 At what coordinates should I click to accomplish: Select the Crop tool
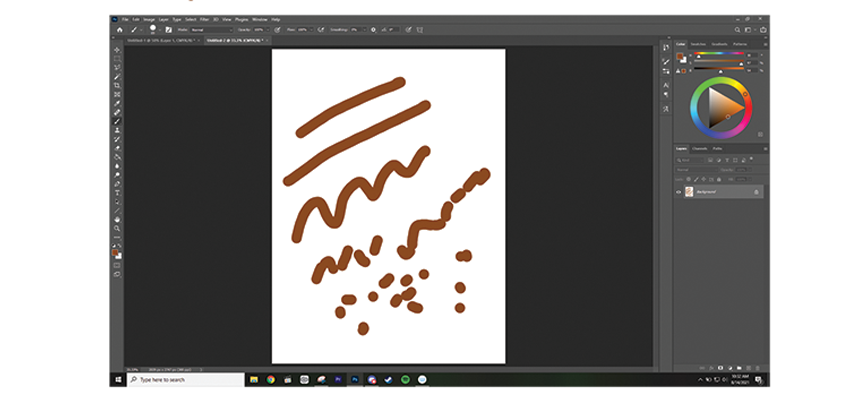click(117, 85)
